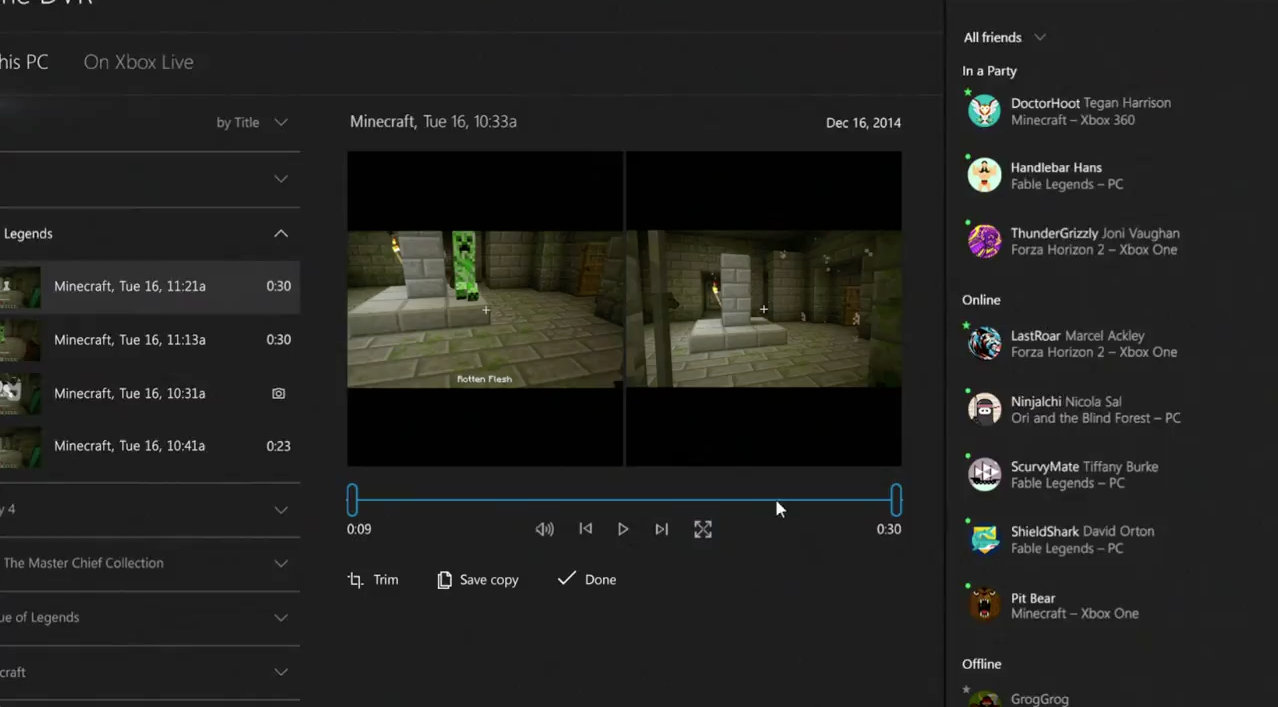1278x707 pixels.
Task: Play the Minecraft clip
Action: coord(623,529)
